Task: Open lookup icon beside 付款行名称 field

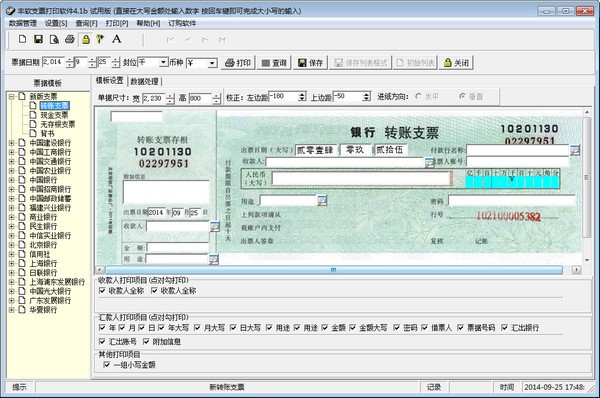Action: 575,150
